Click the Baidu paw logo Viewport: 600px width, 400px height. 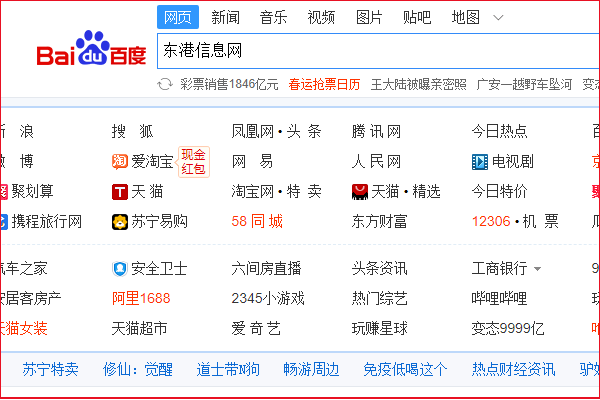(92, 48)
